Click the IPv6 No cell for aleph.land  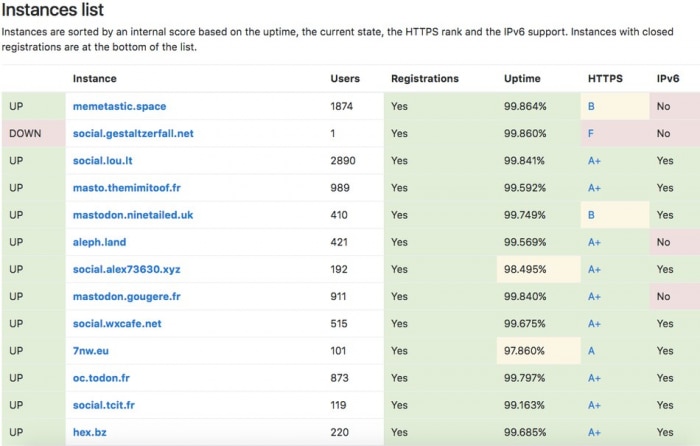675,242
